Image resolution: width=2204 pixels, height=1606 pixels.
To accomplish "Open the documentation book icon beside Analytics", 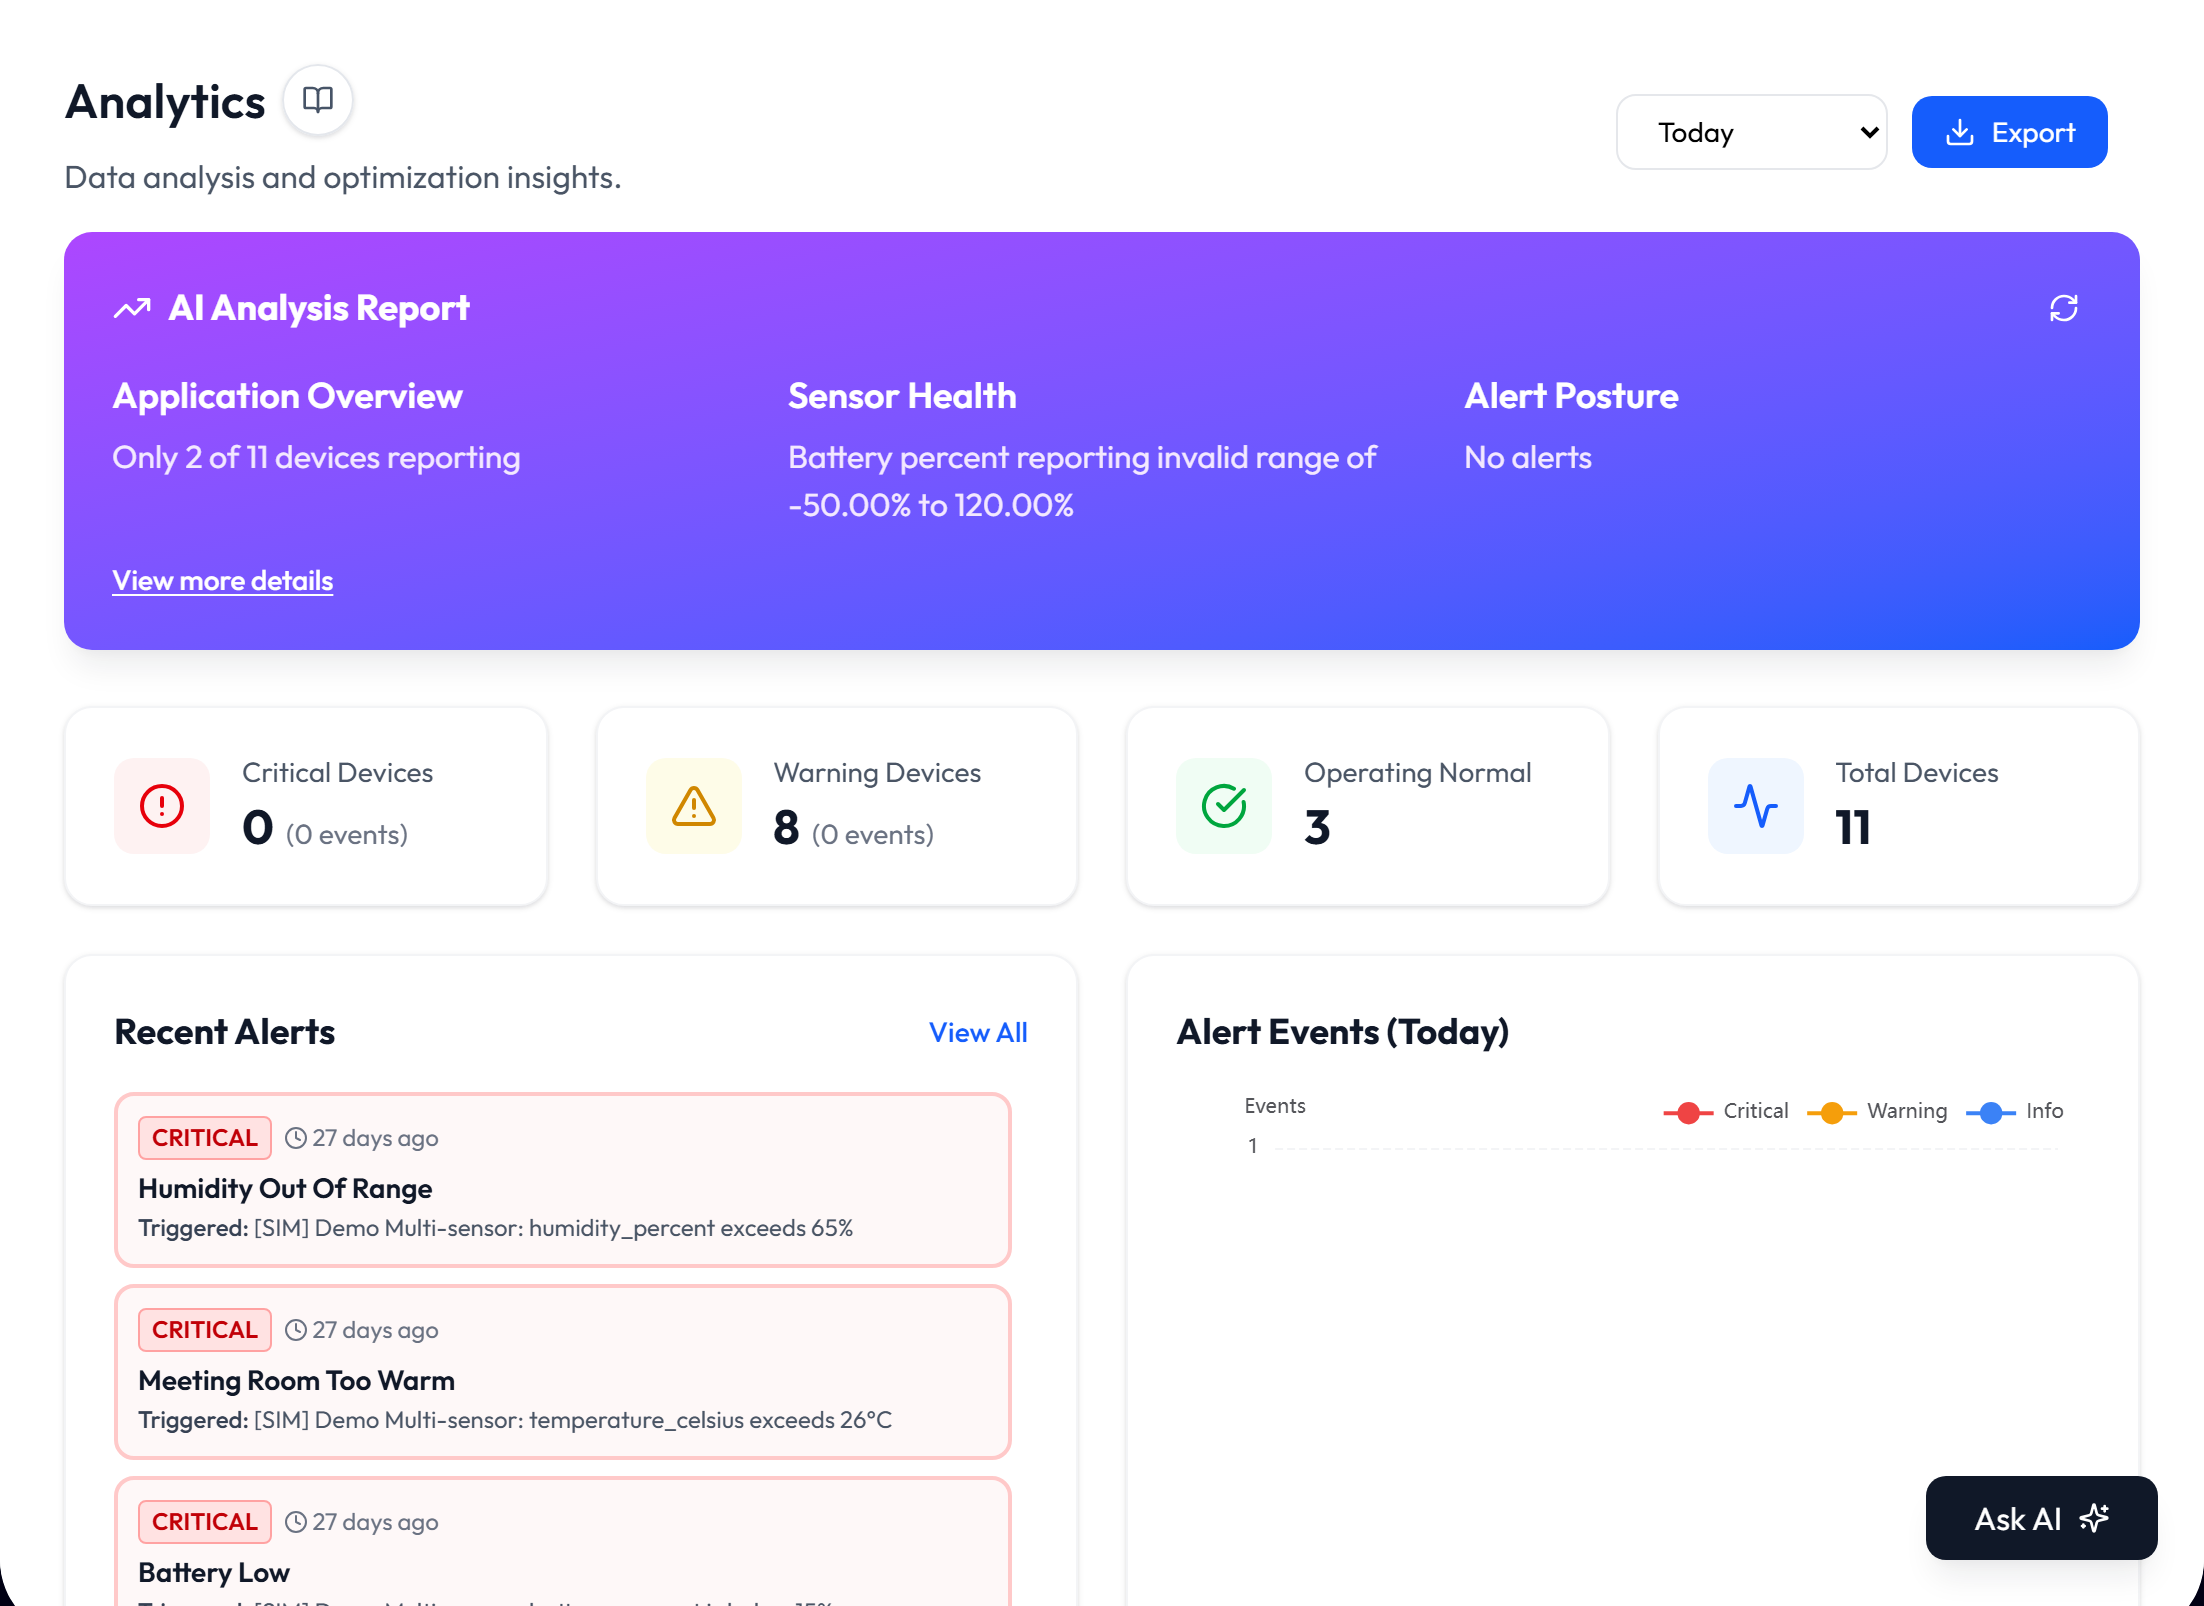I will click(318, 100).
